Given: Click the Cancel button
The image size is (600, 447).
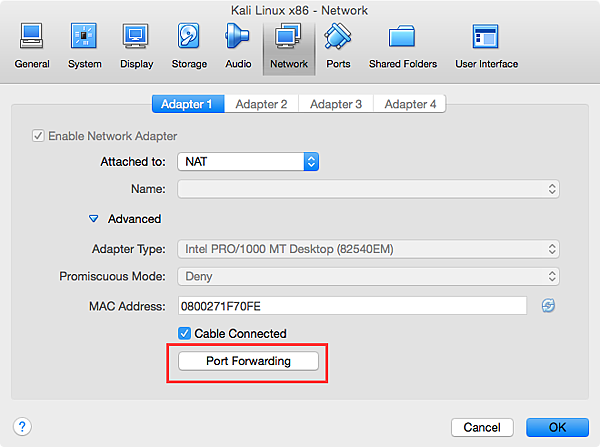Looking at the screenshot, I should pyautogui.click(x=482, y=427).
